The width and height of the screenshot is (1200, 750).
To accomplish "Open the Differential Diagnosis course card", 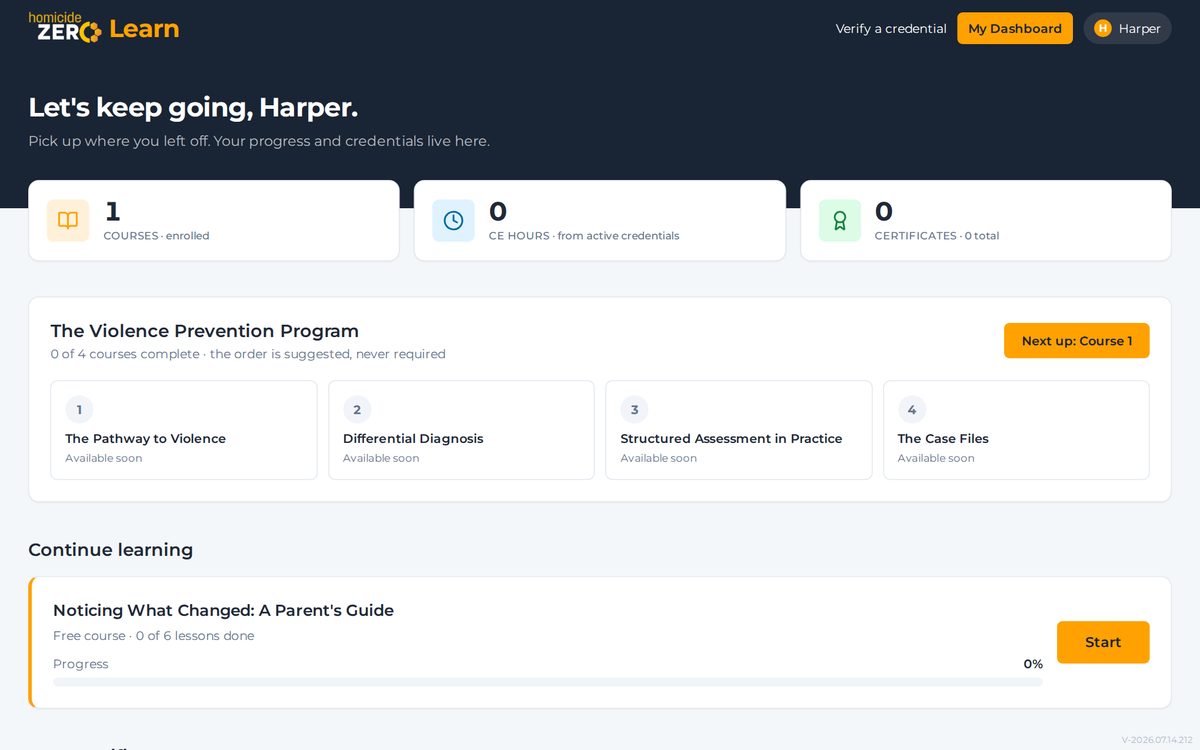I will click(x=461, y=430).
